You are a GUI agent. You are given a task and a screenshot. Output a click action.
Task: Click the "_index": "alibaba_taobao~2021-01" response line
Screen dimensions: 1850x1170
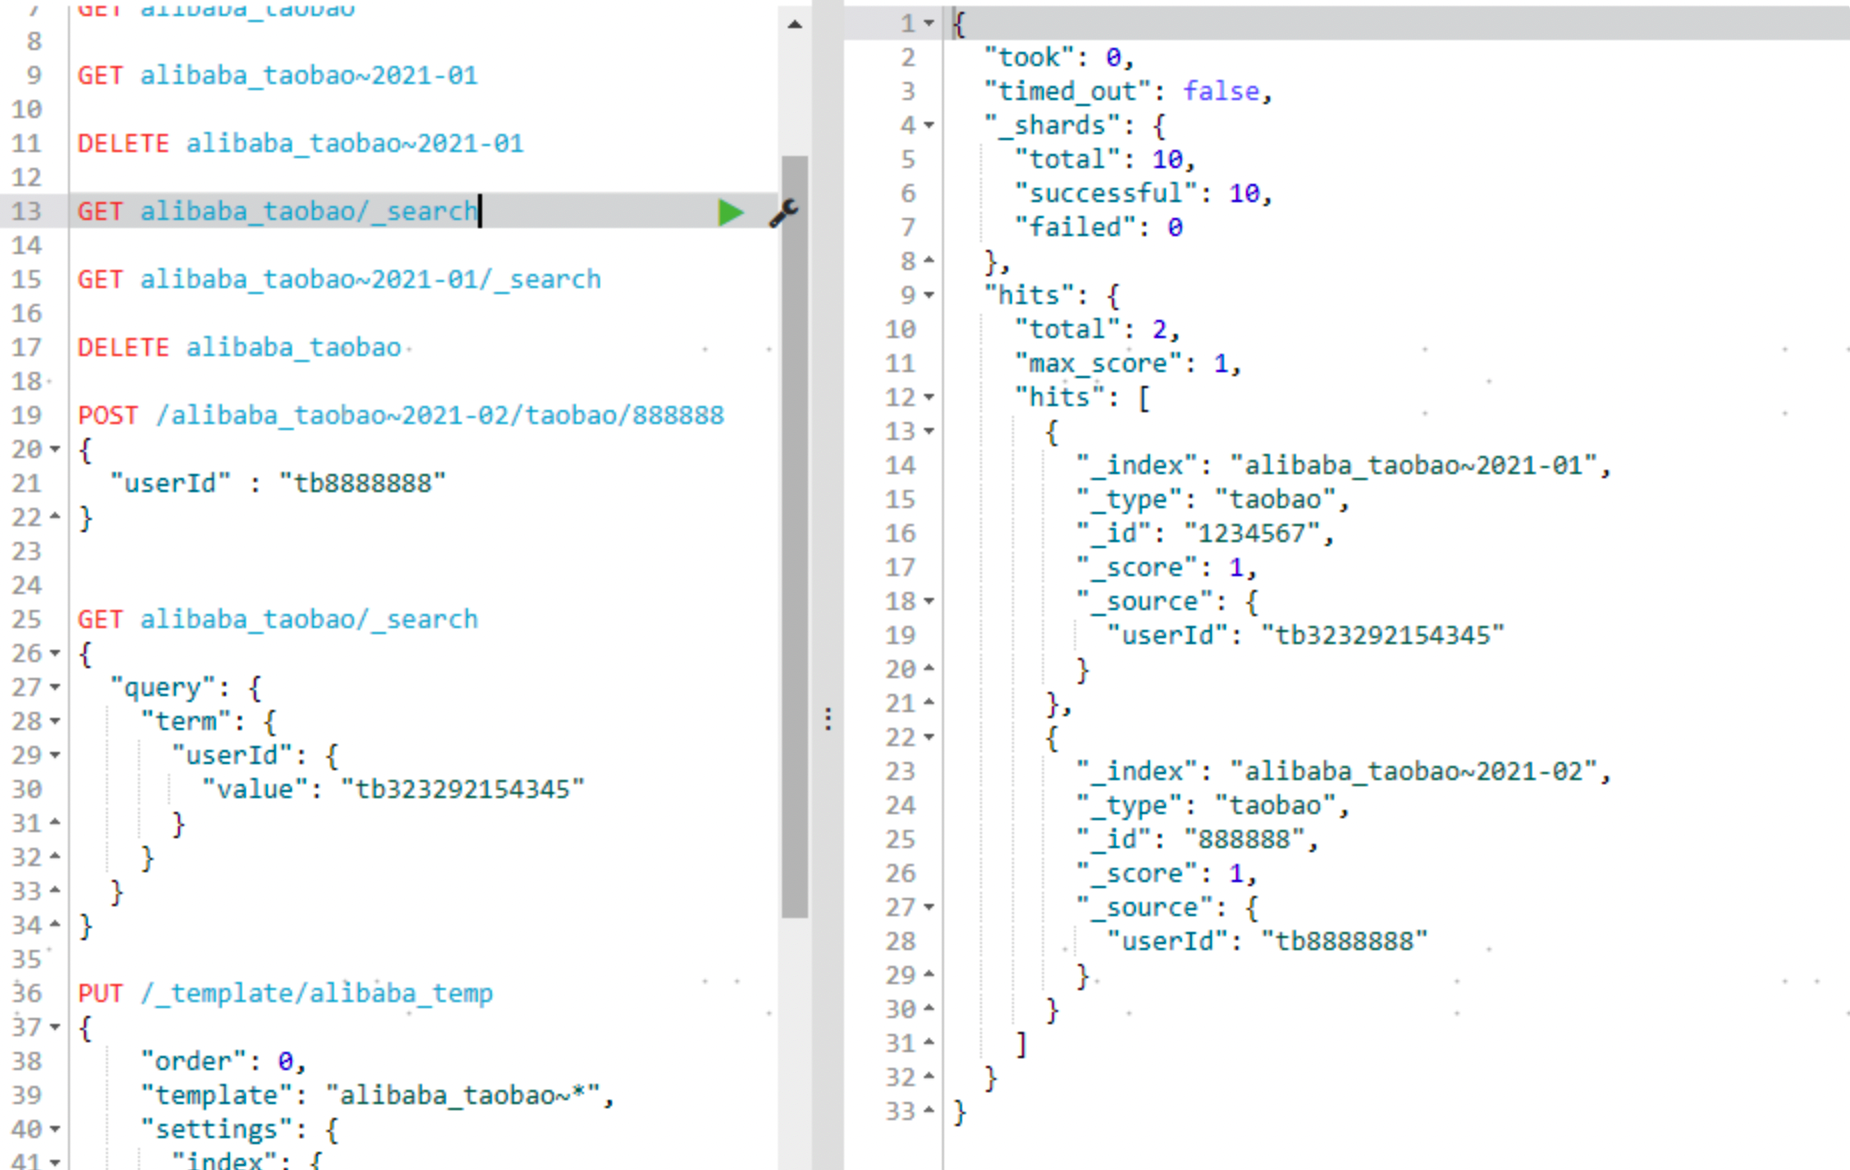(x=1344, y=466)
